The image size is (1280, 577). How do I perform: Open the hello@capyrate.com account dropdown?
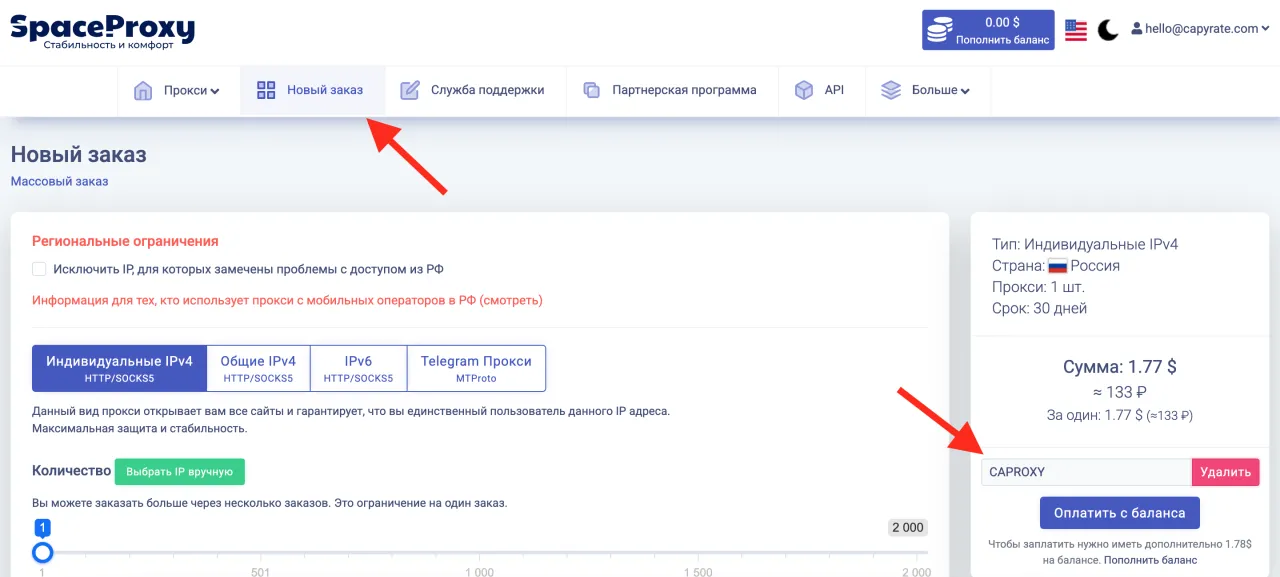1200,29
